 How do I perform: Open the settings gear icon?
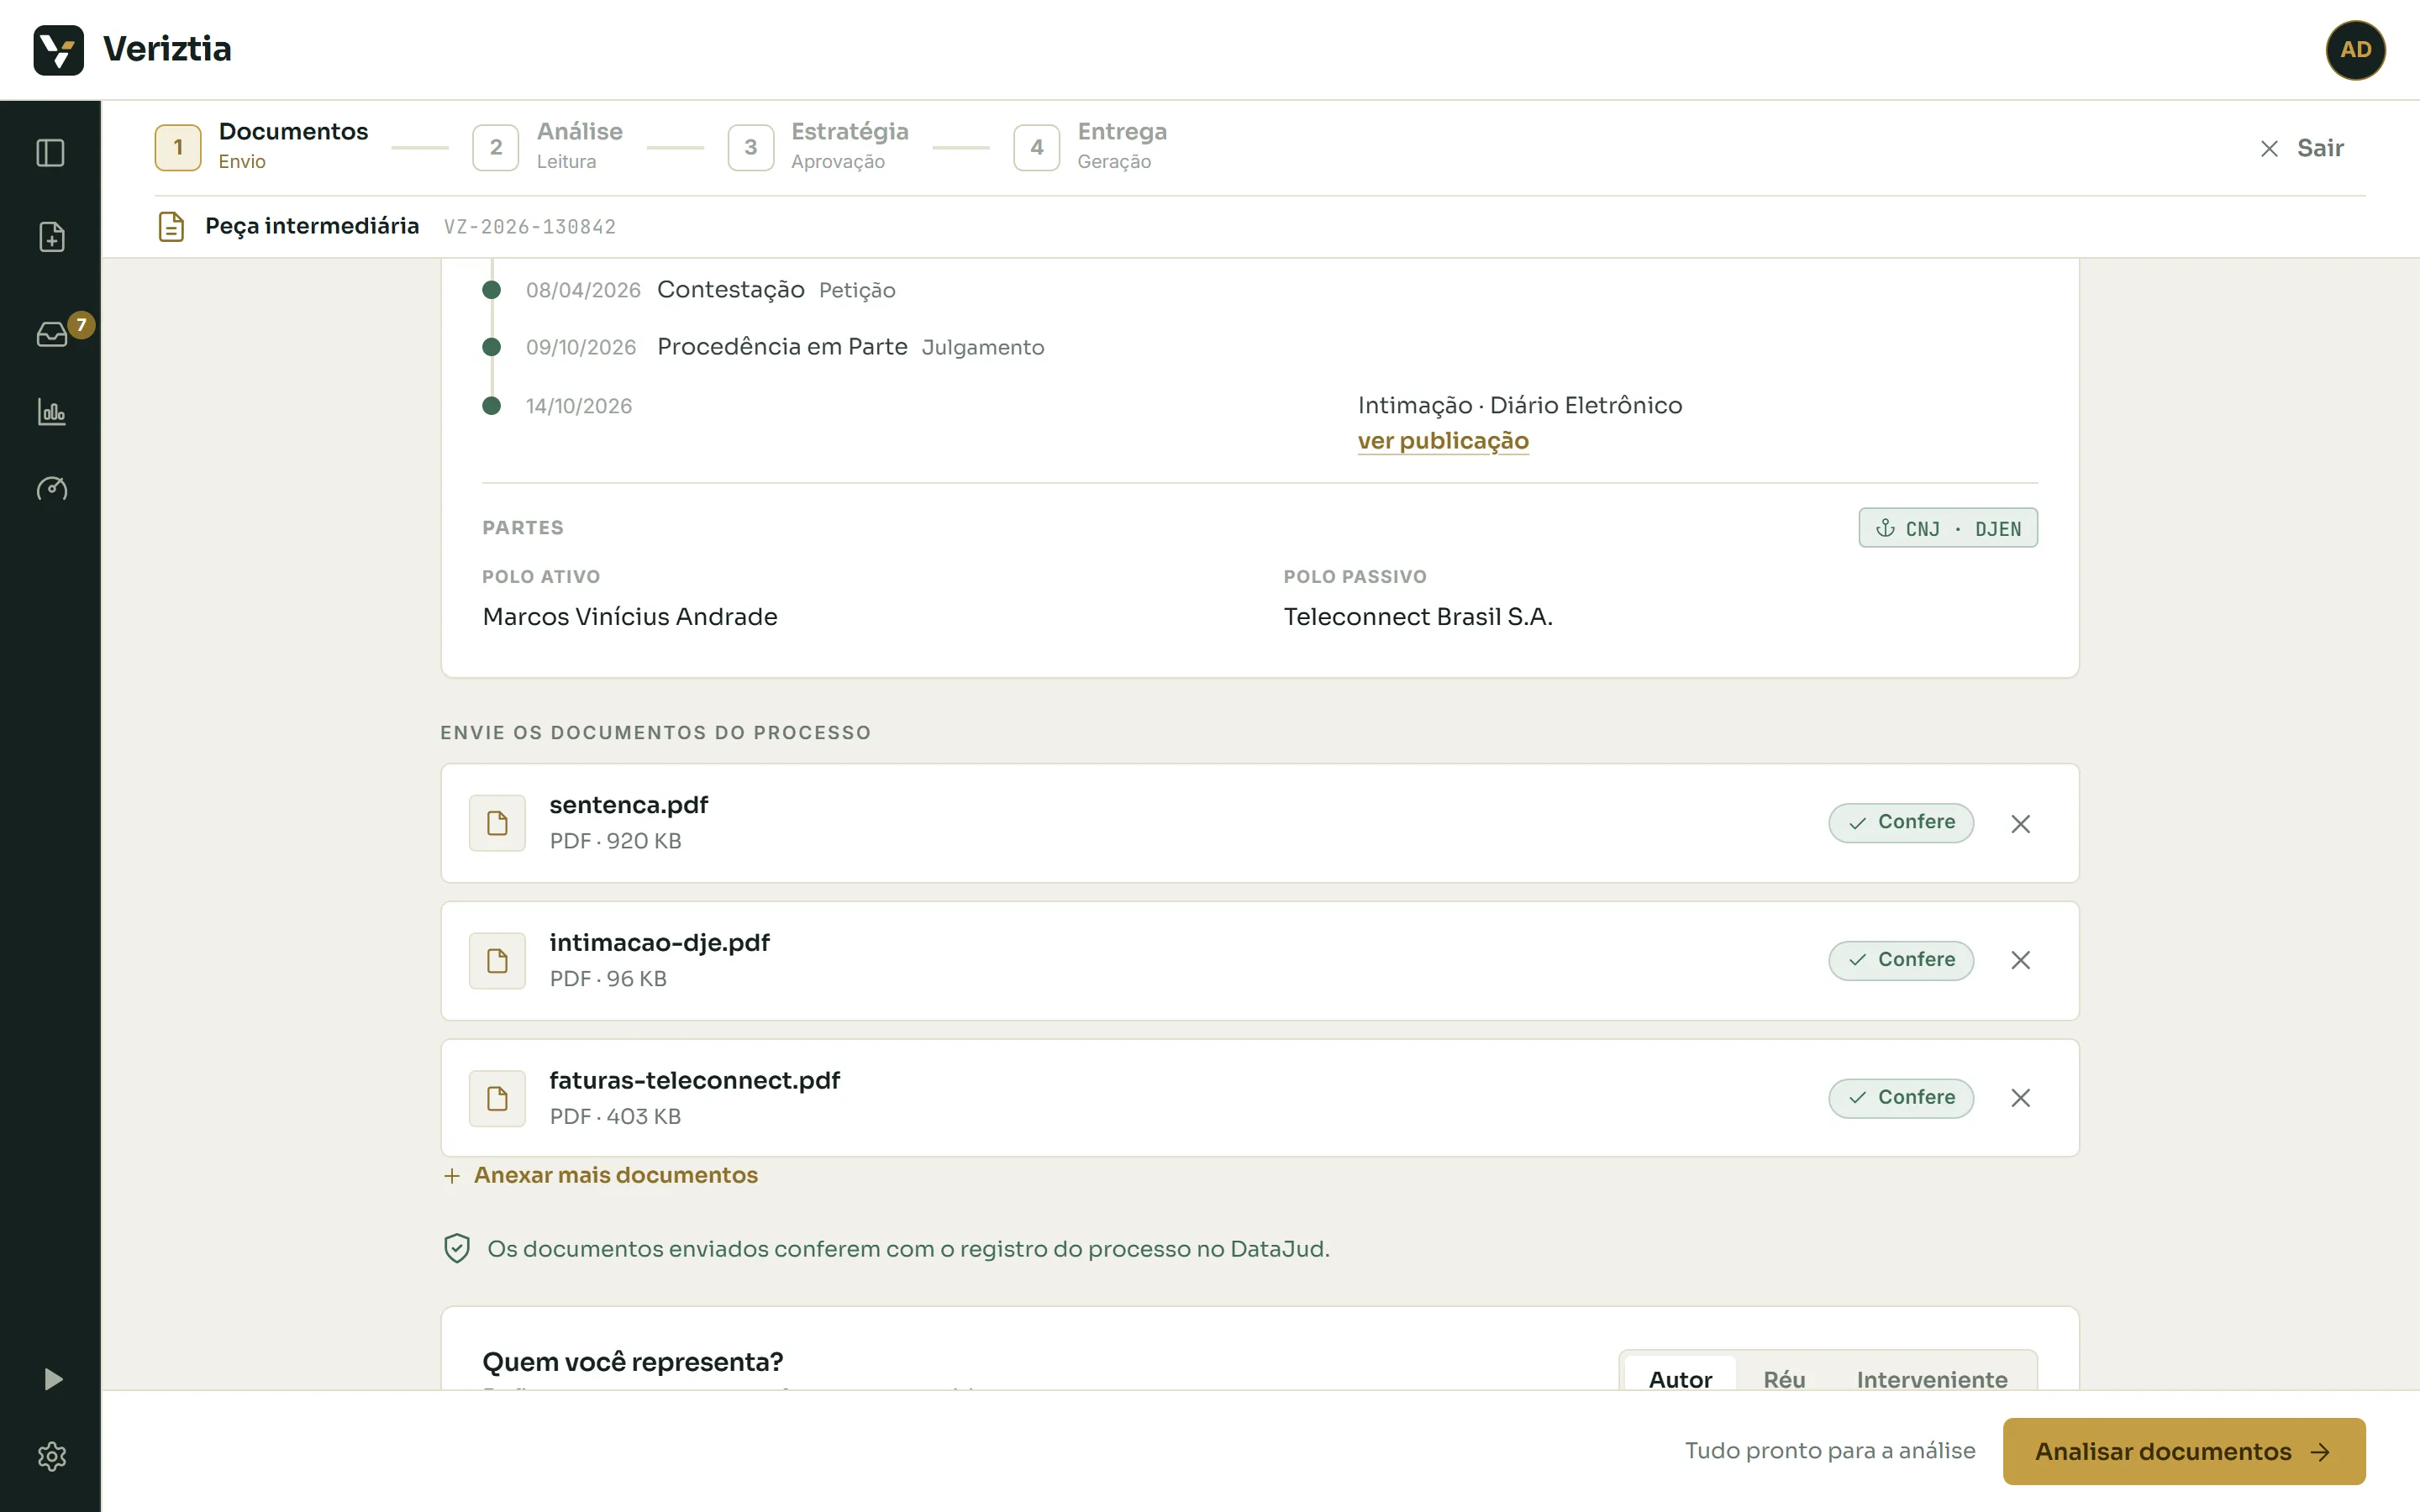tap(52, 1456)
